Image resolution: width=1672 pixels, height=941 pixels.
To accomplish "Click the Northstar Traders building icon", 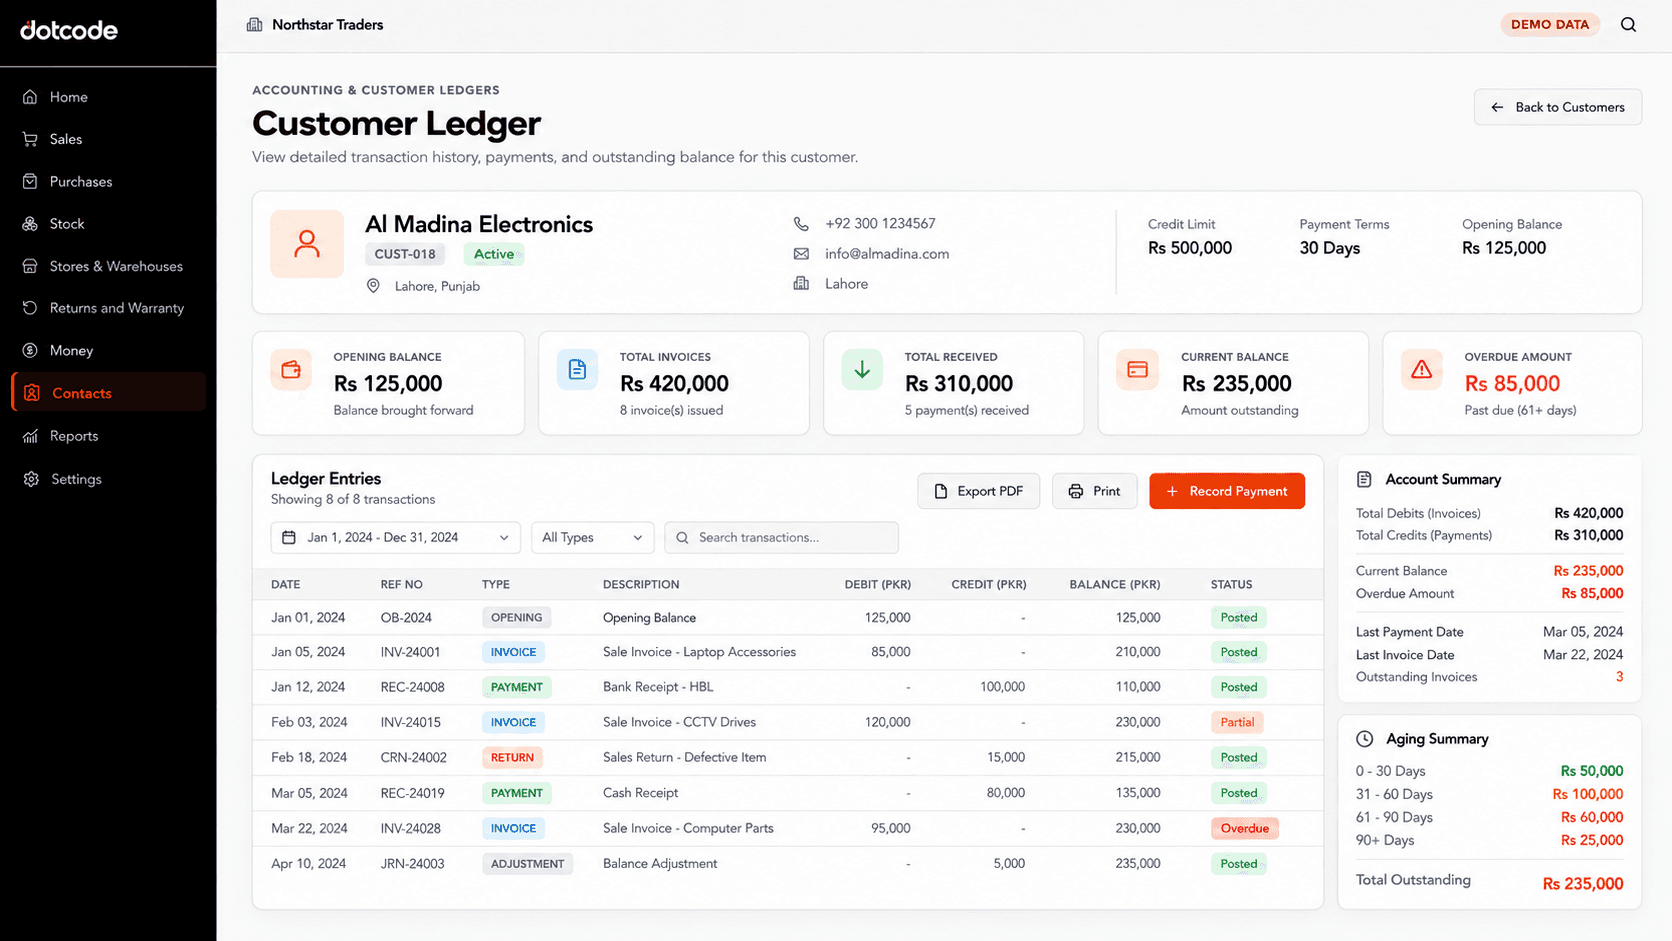I will pos(255,25).
